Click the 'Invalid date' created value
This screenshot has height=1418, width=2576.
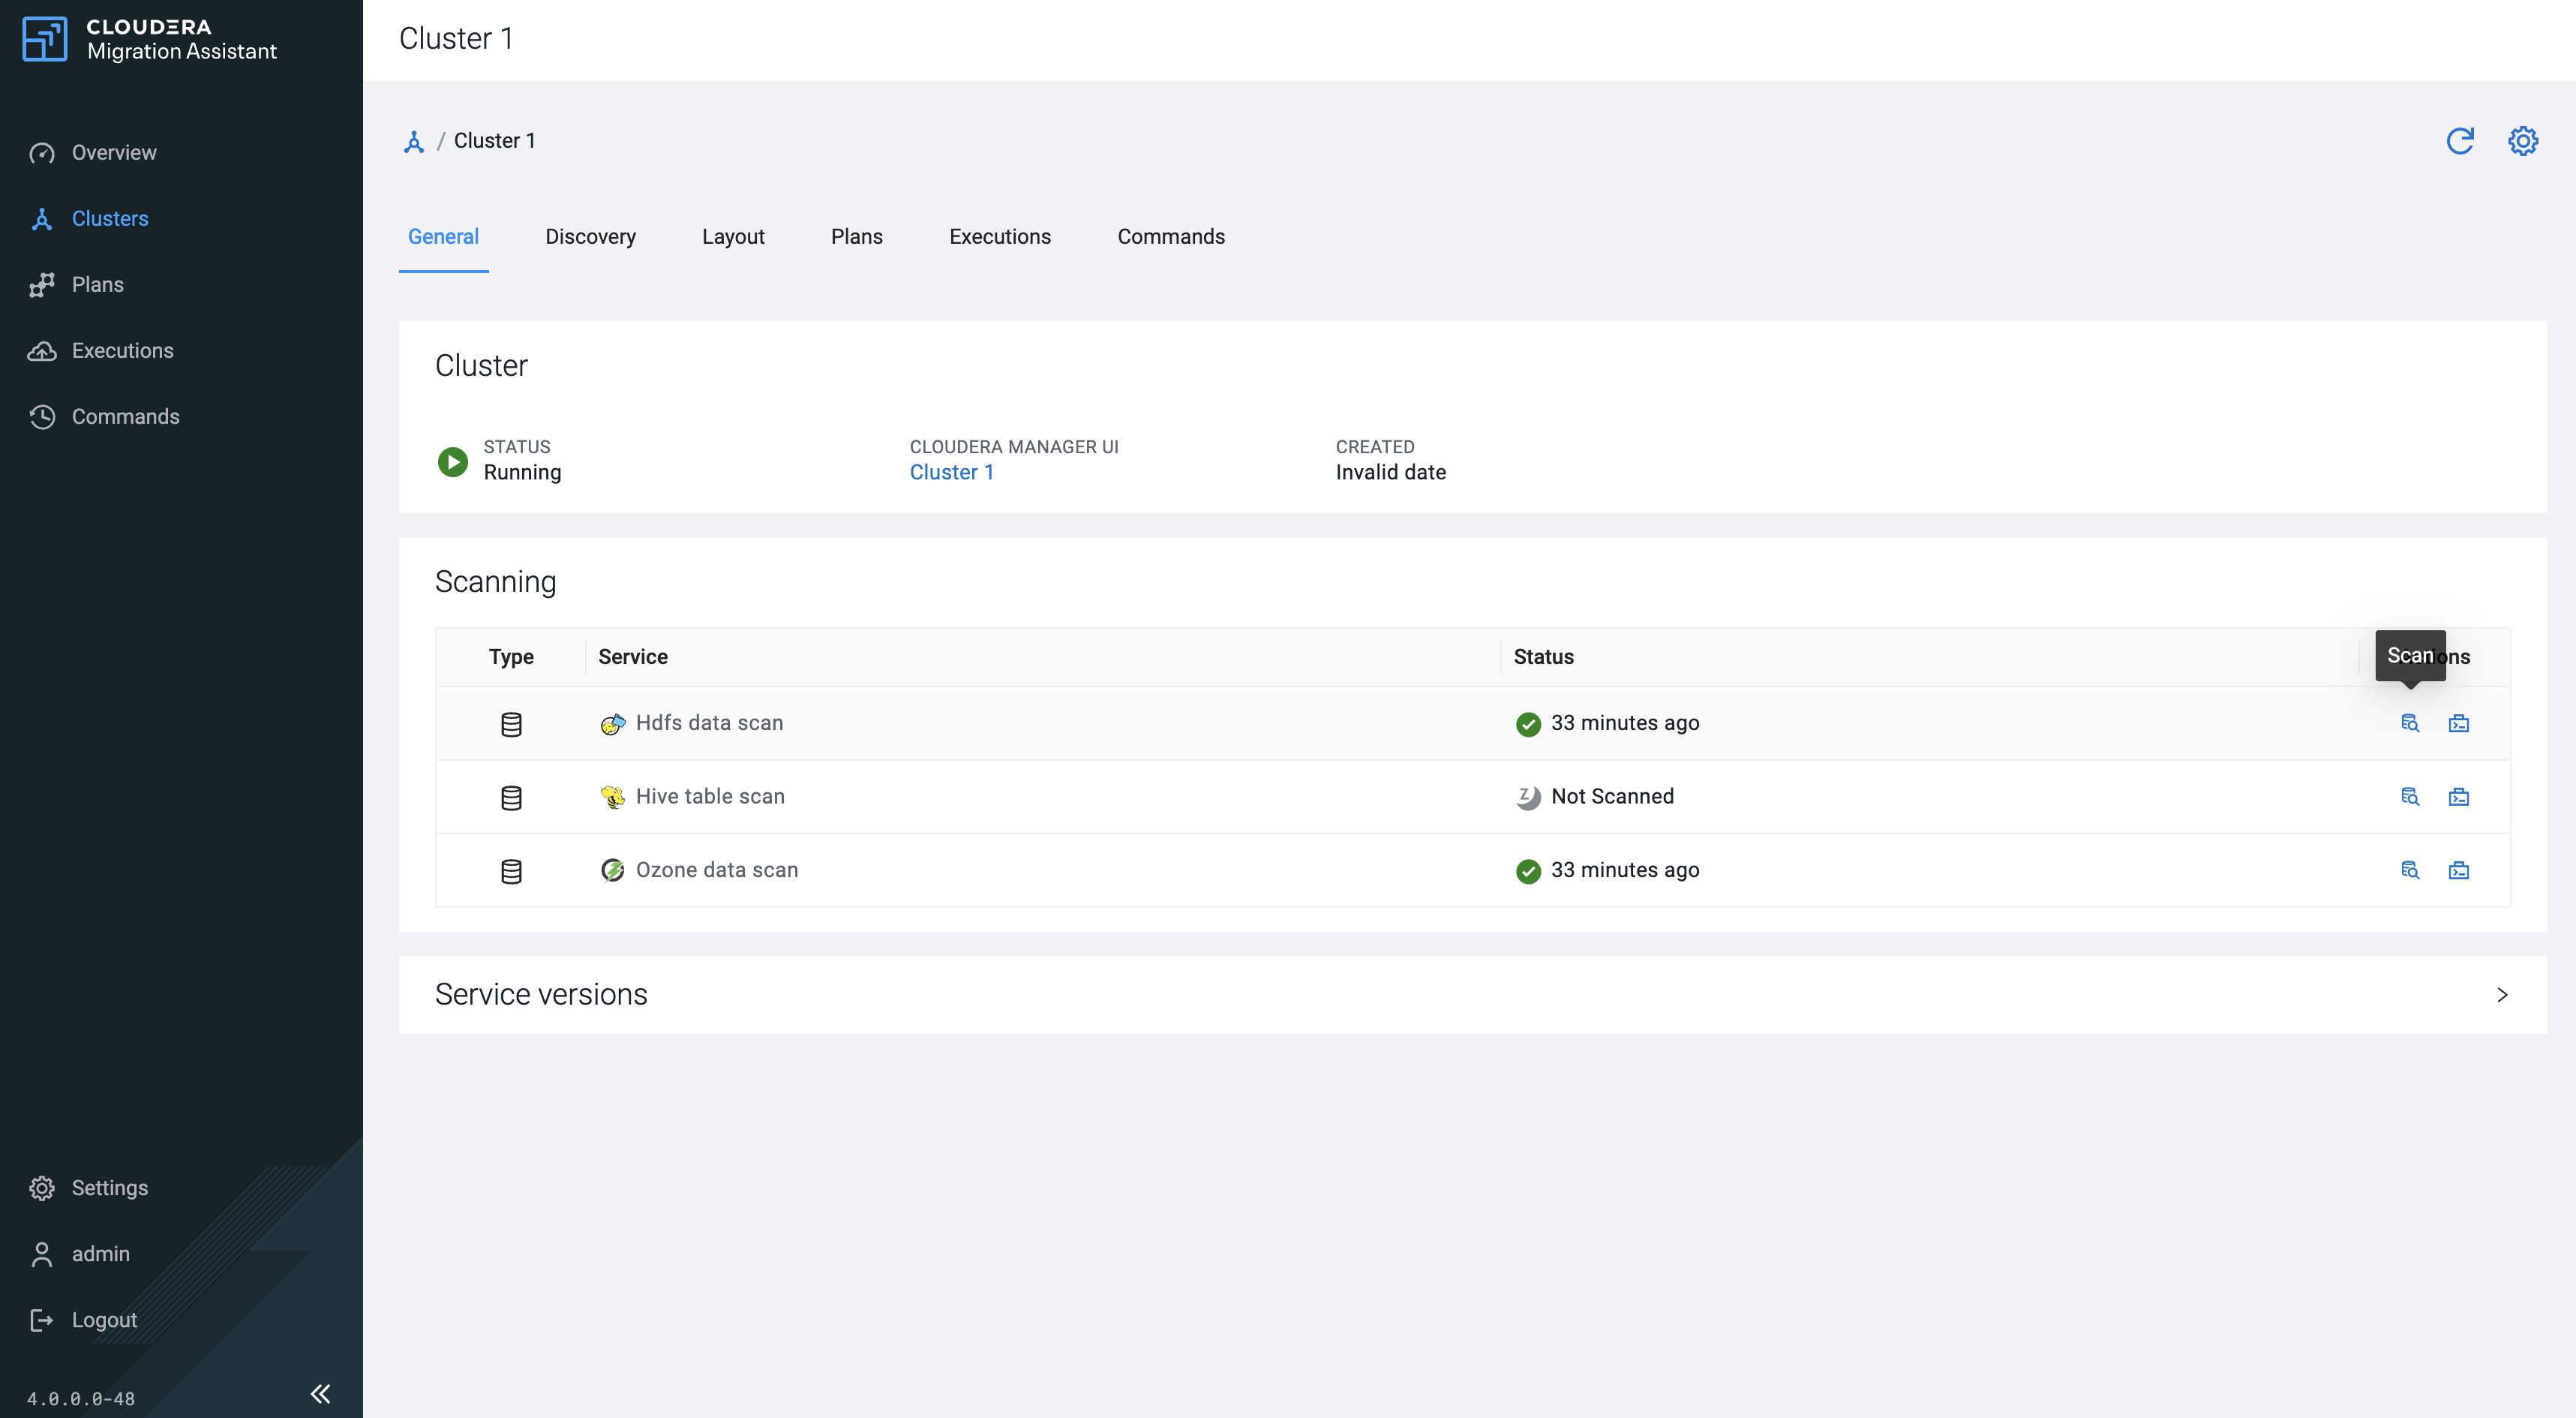click(1390, 473)
